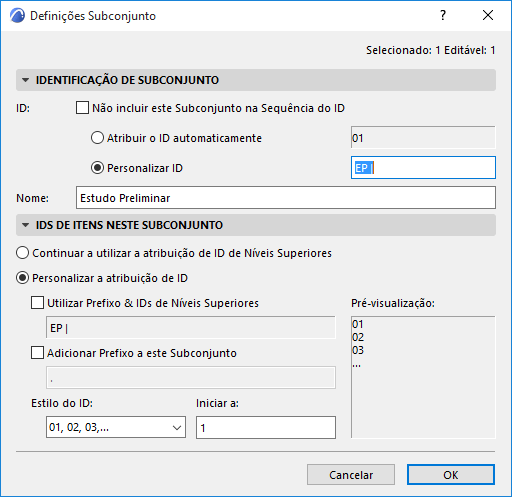Click the 'Iniciar a:' label
The image size is (512, 497).
tap(217, 403)
